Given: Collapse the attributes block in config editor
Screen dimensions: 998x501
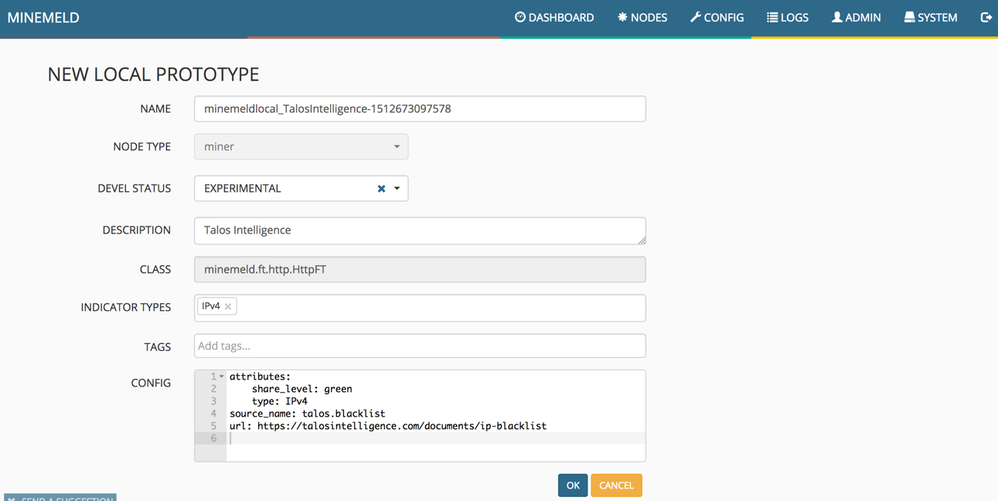Looking at the screenshot, I should 221,376.
